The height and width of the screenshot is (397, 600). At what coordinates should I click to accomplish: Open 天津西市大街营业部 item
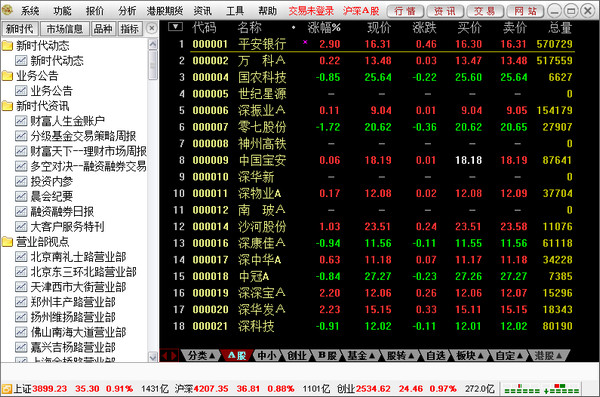point(71,287)
